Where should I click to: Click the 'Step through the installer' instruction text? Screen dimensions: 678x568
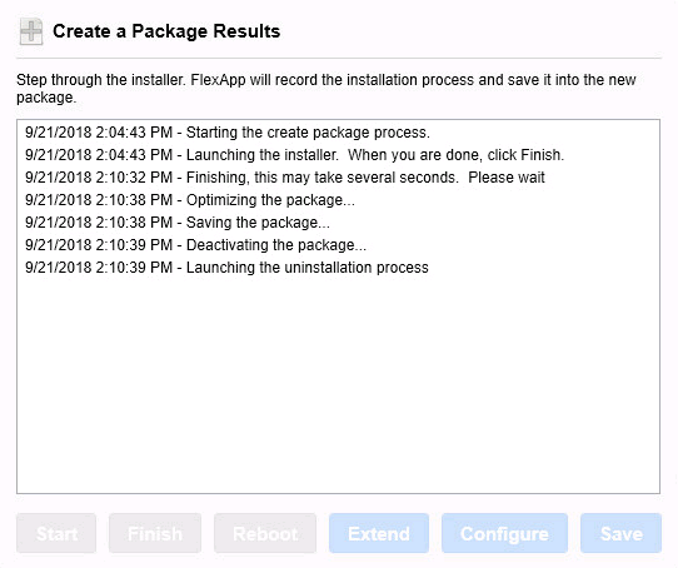click(x=326, y=89)
